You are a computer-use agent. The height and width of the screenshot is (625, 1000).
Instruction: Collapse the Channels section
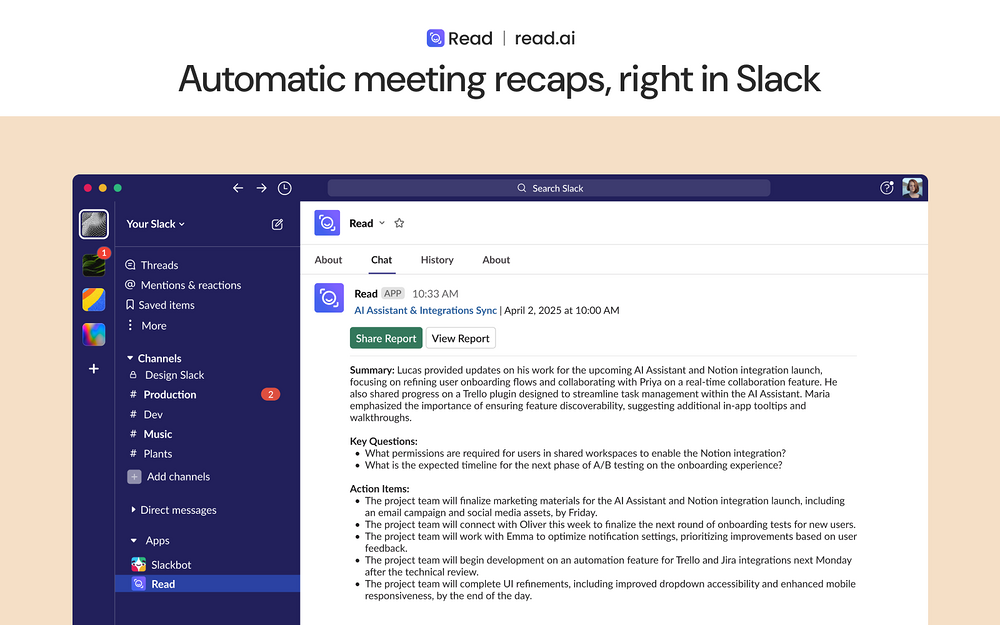tap(130, 358)
